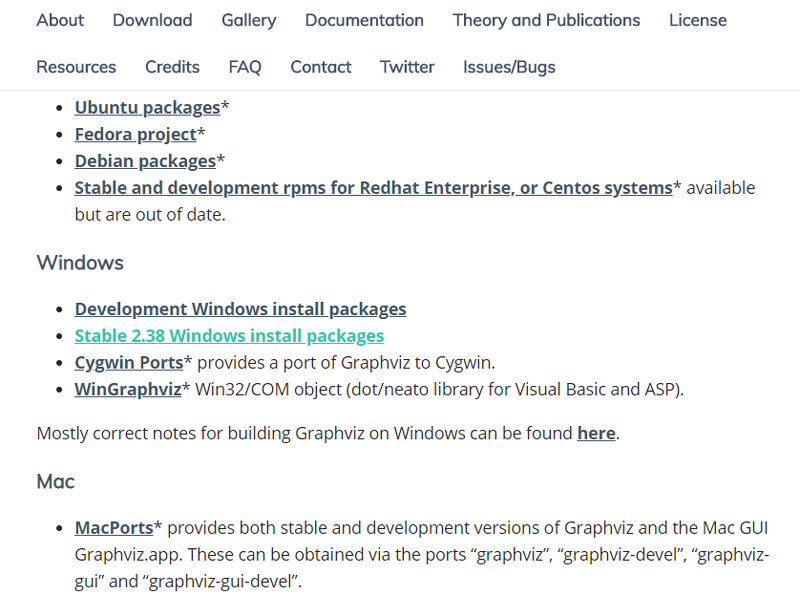Click the 'here' Windows build notes link
This screenshot has height=595, width=800.
[x=596, y=433]
